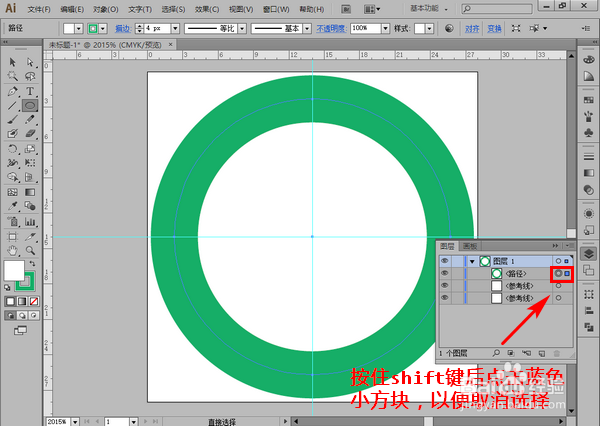Delete selection trash icon in Layers panel
600x426 pixels.
[x=557, y=353]
